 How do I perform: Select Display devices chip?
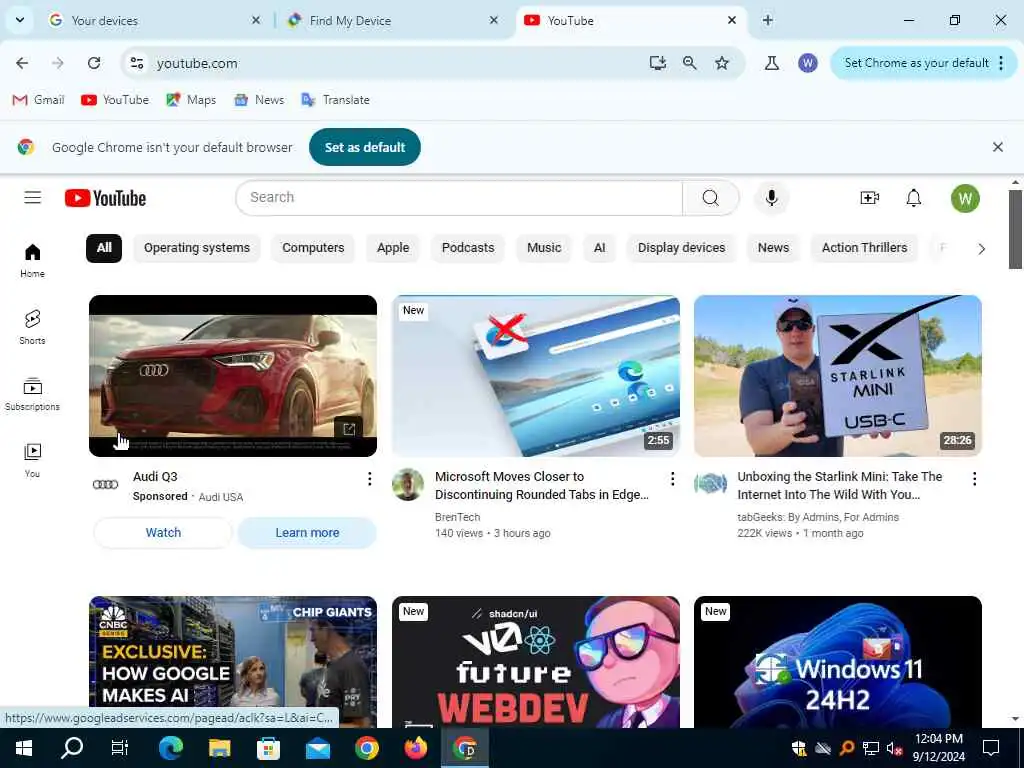681,248
